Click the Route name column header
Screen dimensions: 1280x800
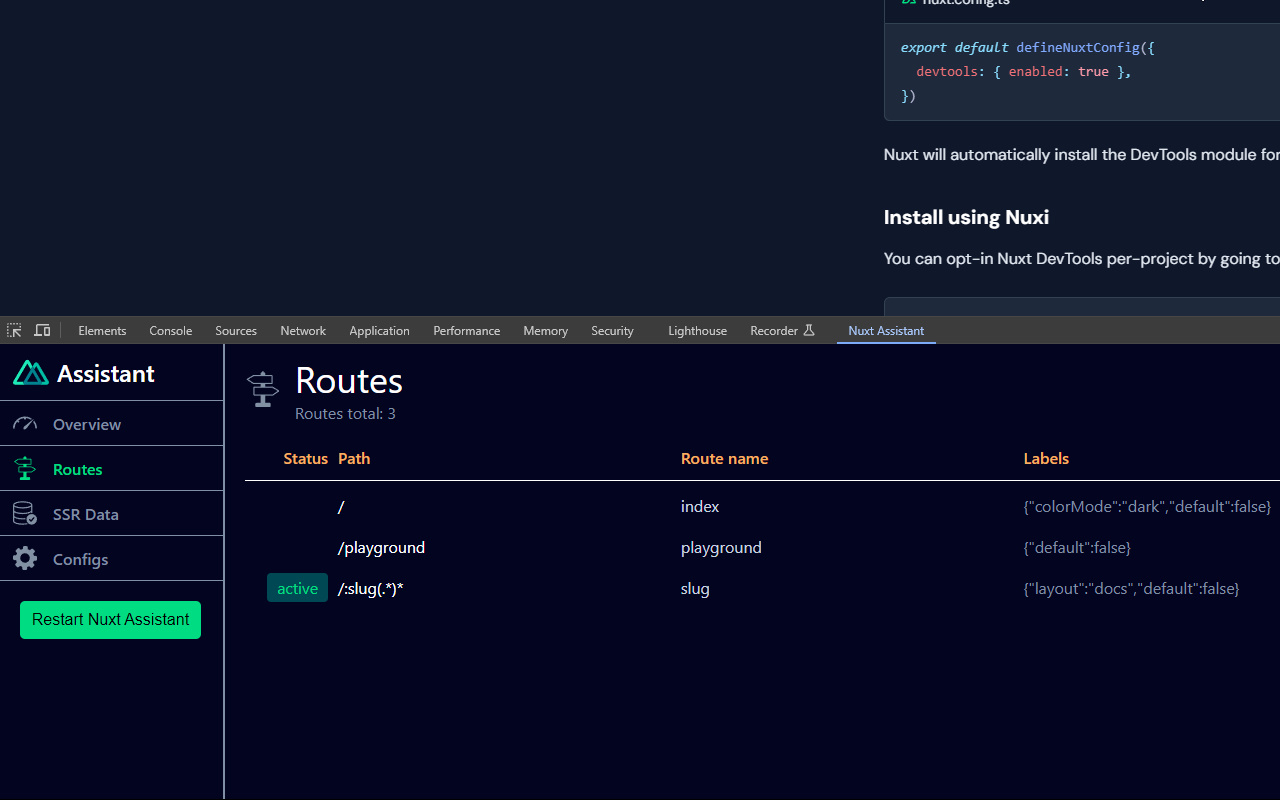(x=725, y=459)
